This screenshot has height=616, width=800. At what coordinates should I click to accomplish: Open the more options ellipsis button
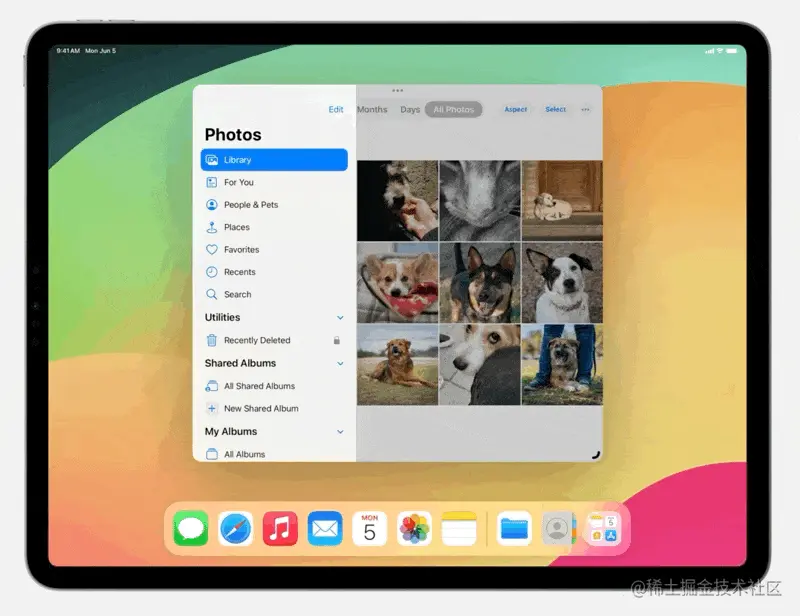(585, 109)
